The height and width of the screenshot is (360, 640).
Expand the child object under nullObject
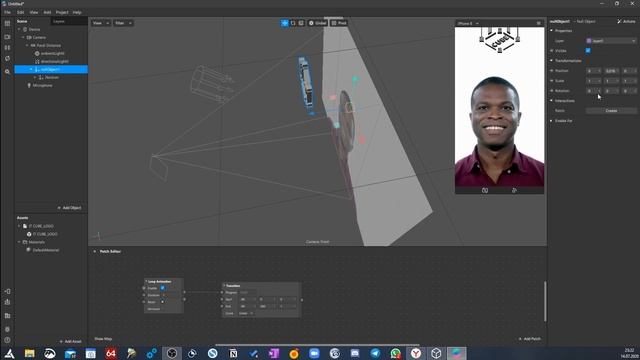coord(35,78)
